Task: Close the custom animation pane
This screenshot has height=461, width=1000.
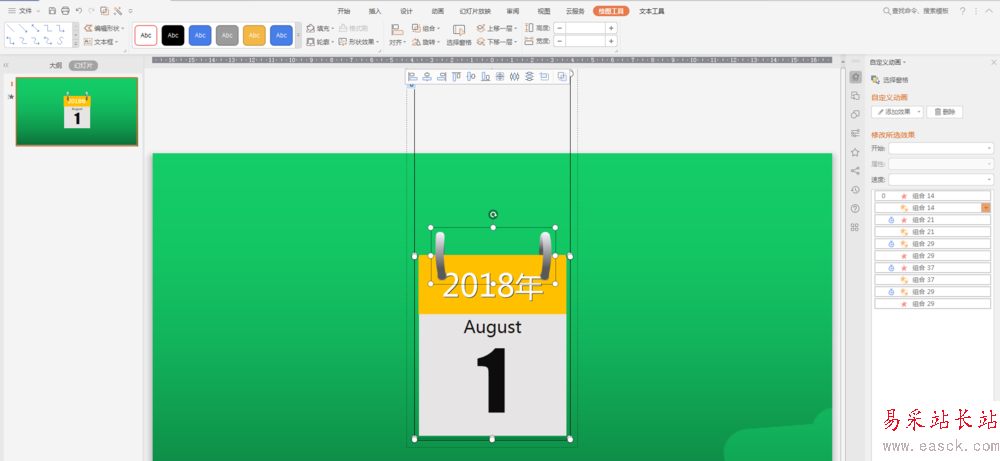Action: click(994, 62)
